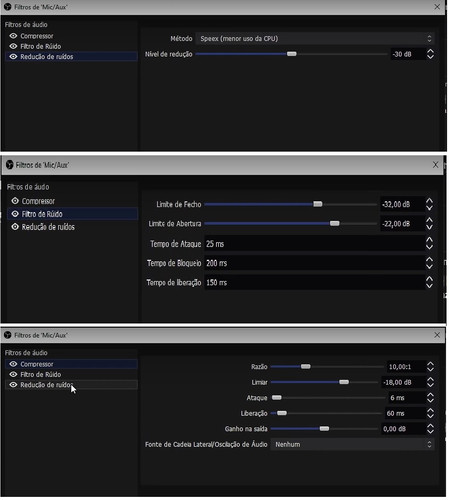Click OBS logo in top window title bar
The width and height of the screenshot is (449, 500).
coord(8,7)
